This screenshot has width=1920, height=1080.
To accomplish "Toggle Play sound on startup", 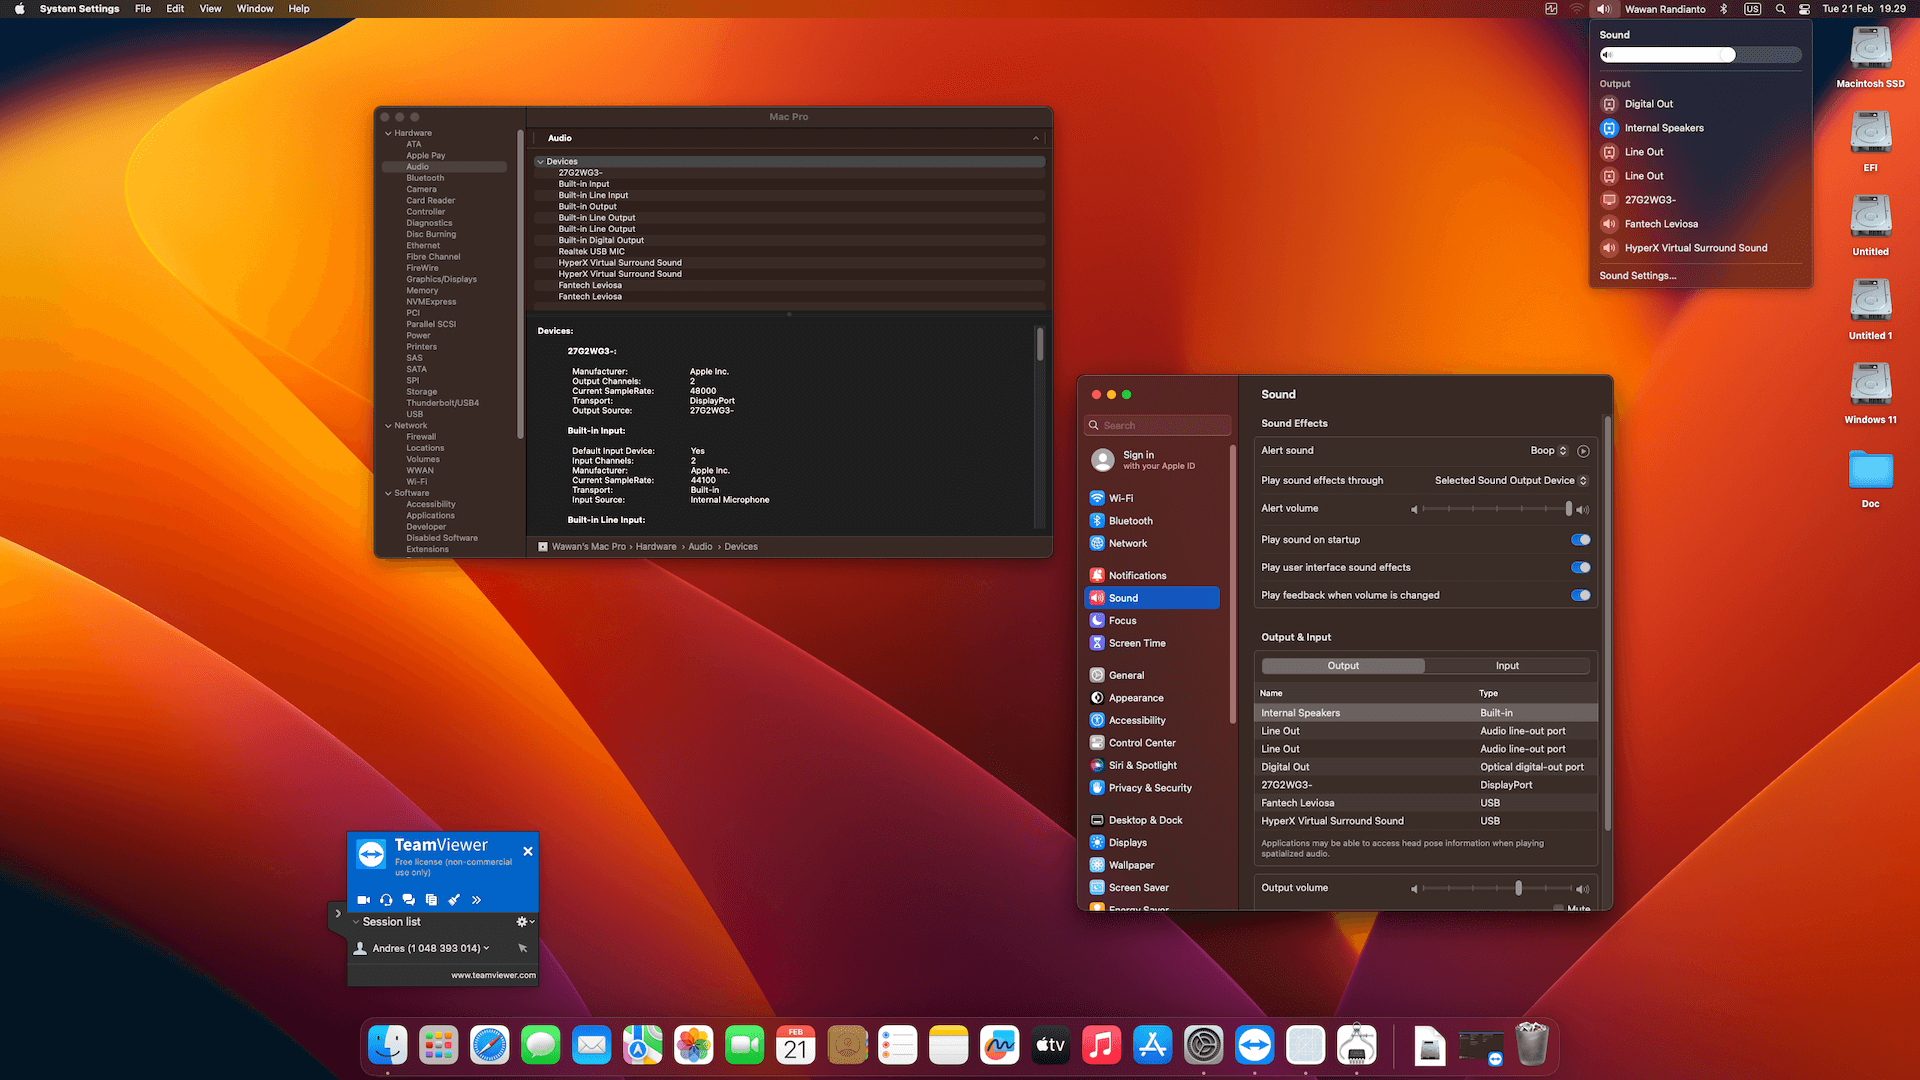I will tap(1580, 540).
